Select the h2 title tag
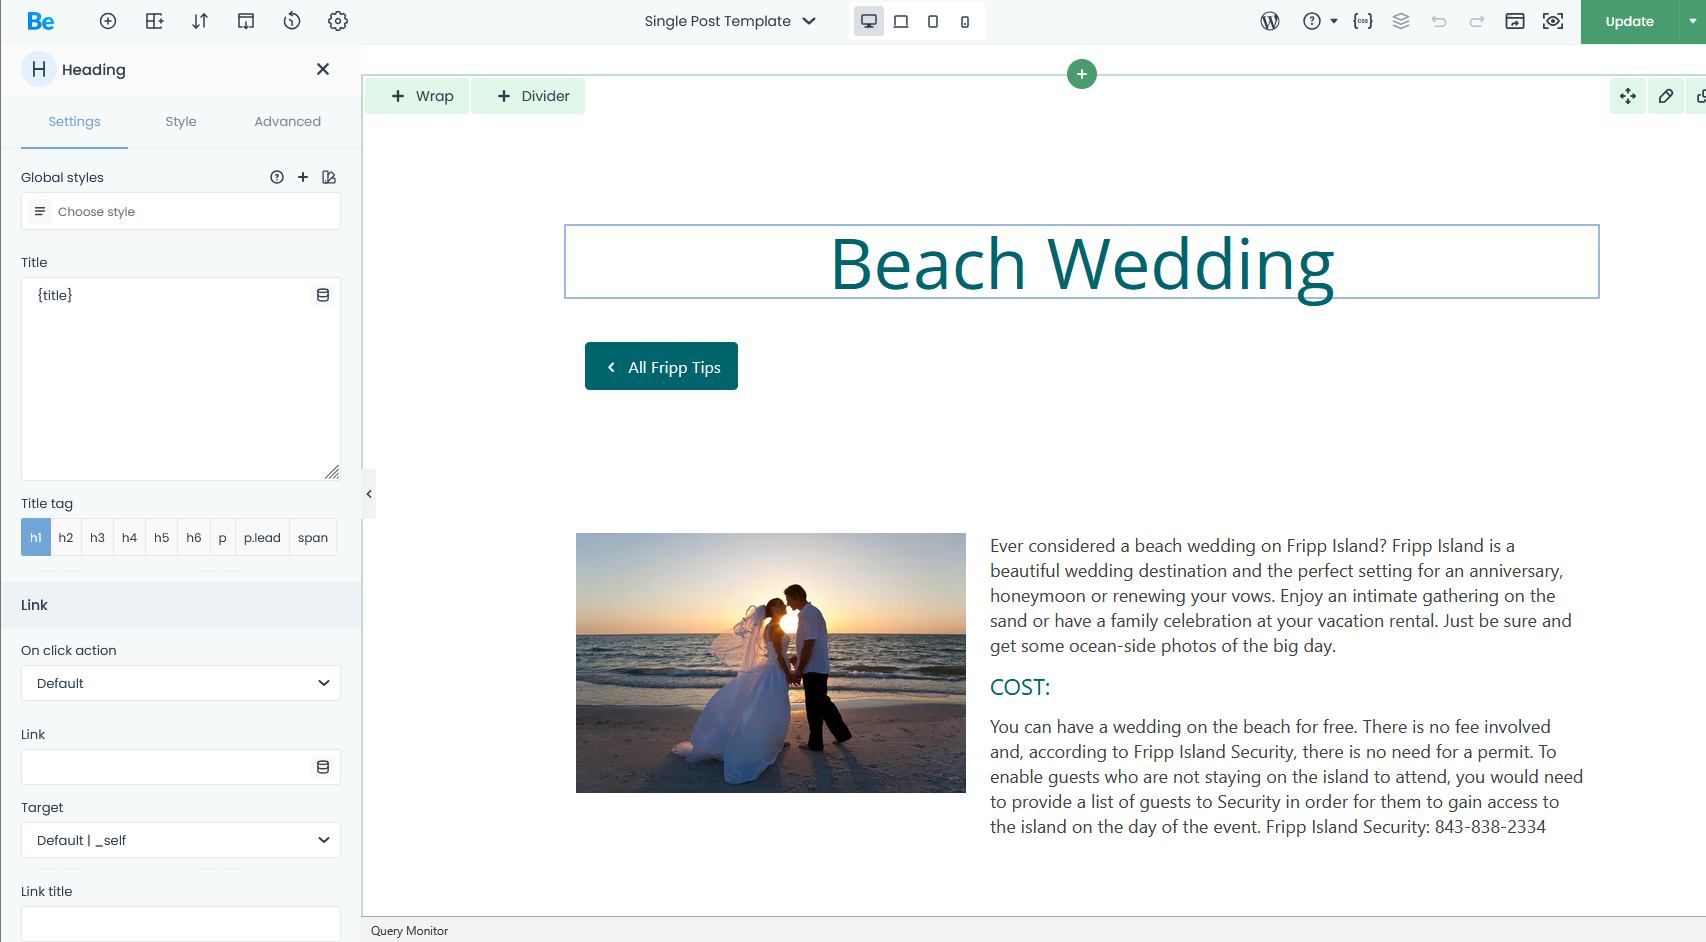1706x942 pixels. click(66, 538)
